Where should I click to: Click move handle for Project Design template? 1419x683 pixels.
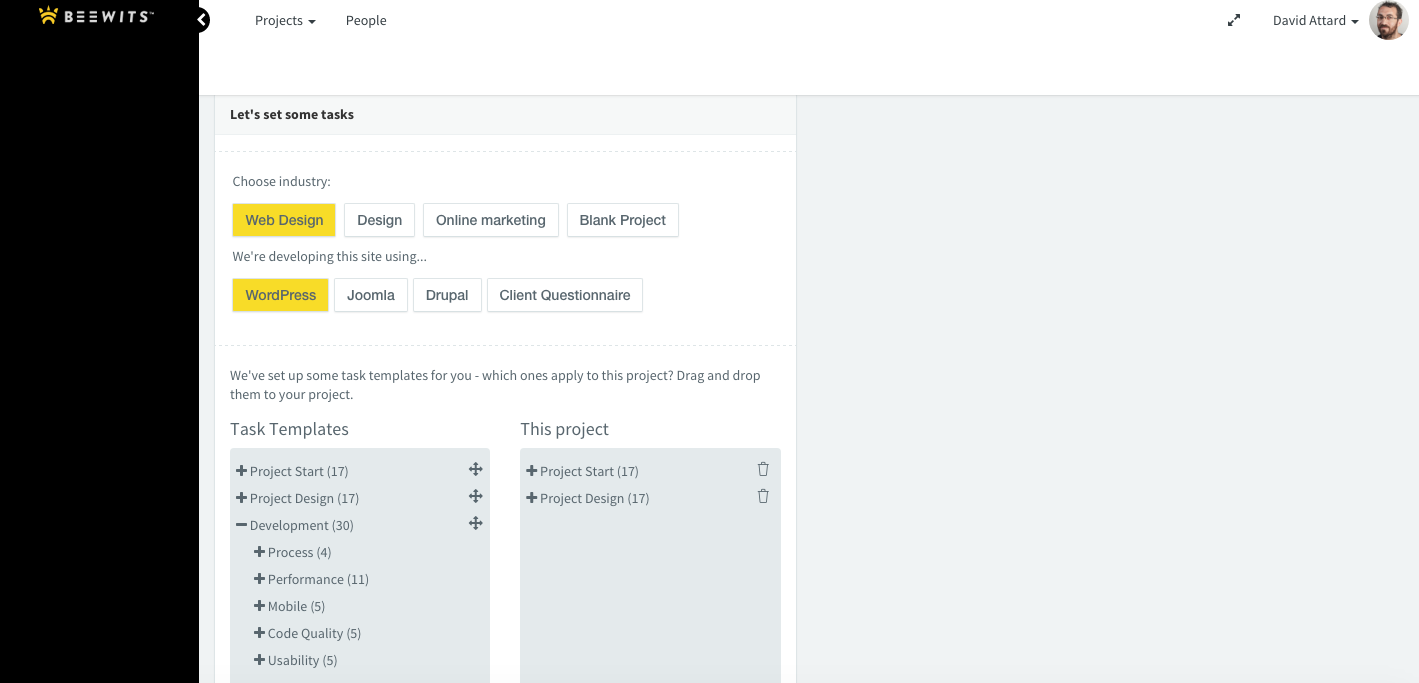[x=476, y=496]
